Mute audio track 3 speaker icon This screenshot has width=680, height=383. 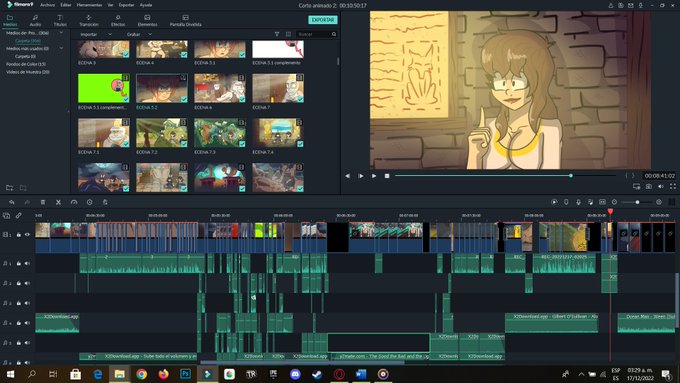pos(27,303)
